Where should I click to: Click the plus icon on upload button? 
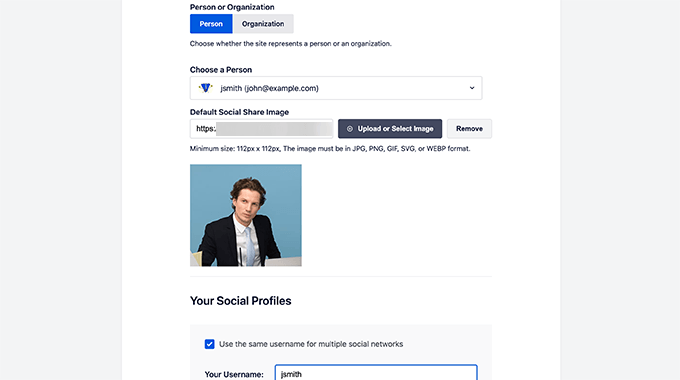click(350, 129)
